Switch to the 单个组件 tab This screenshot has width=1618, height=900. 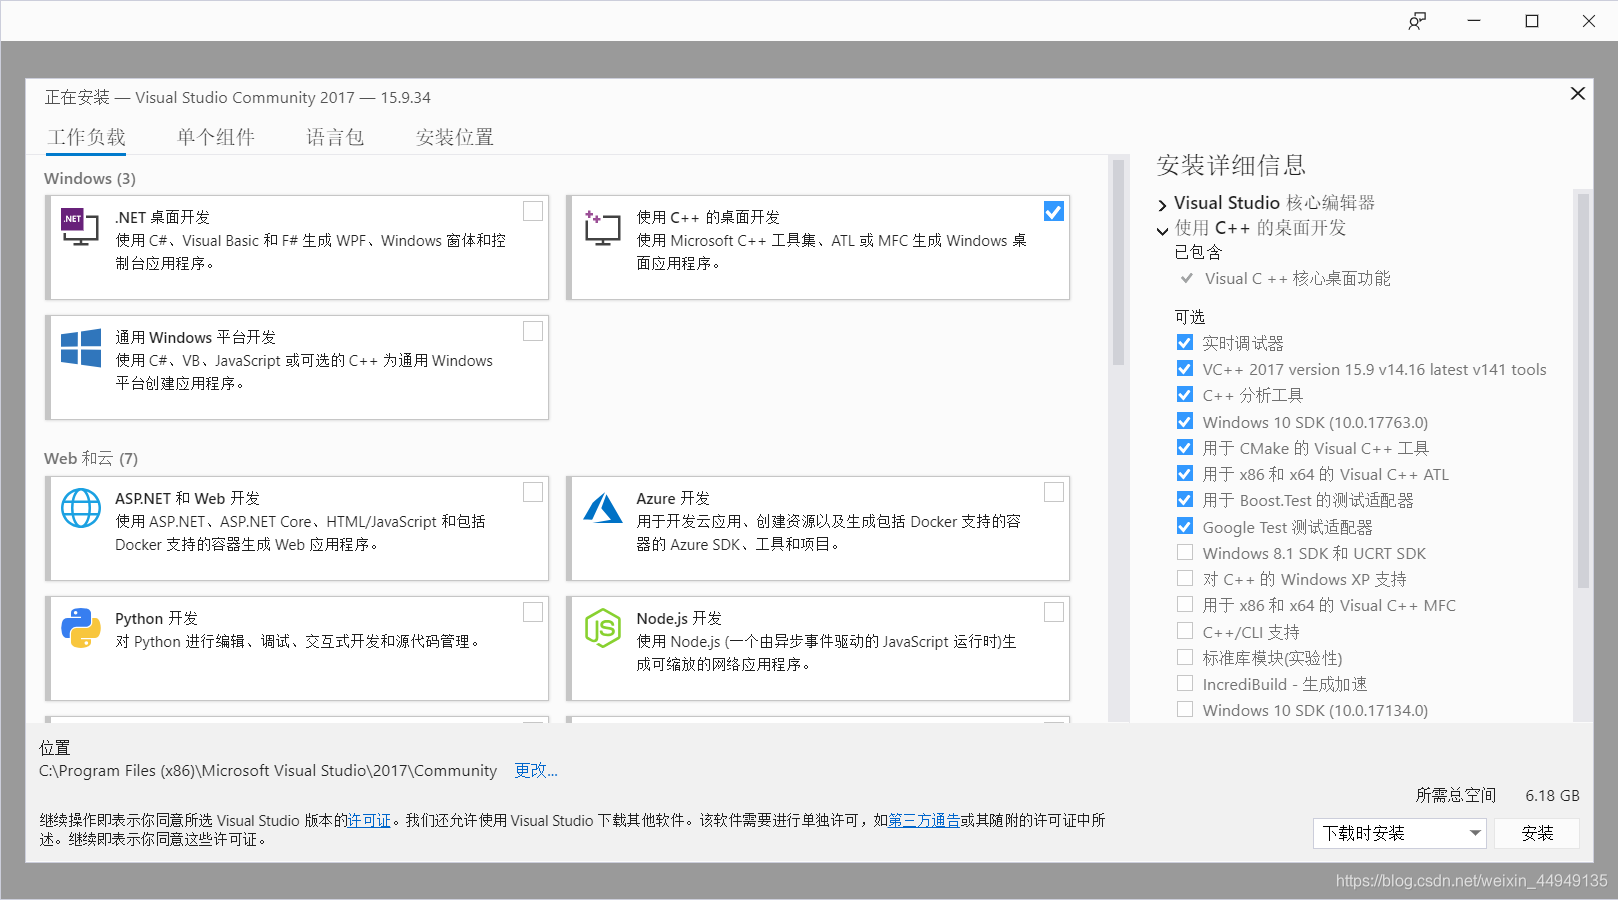(216, 137)
